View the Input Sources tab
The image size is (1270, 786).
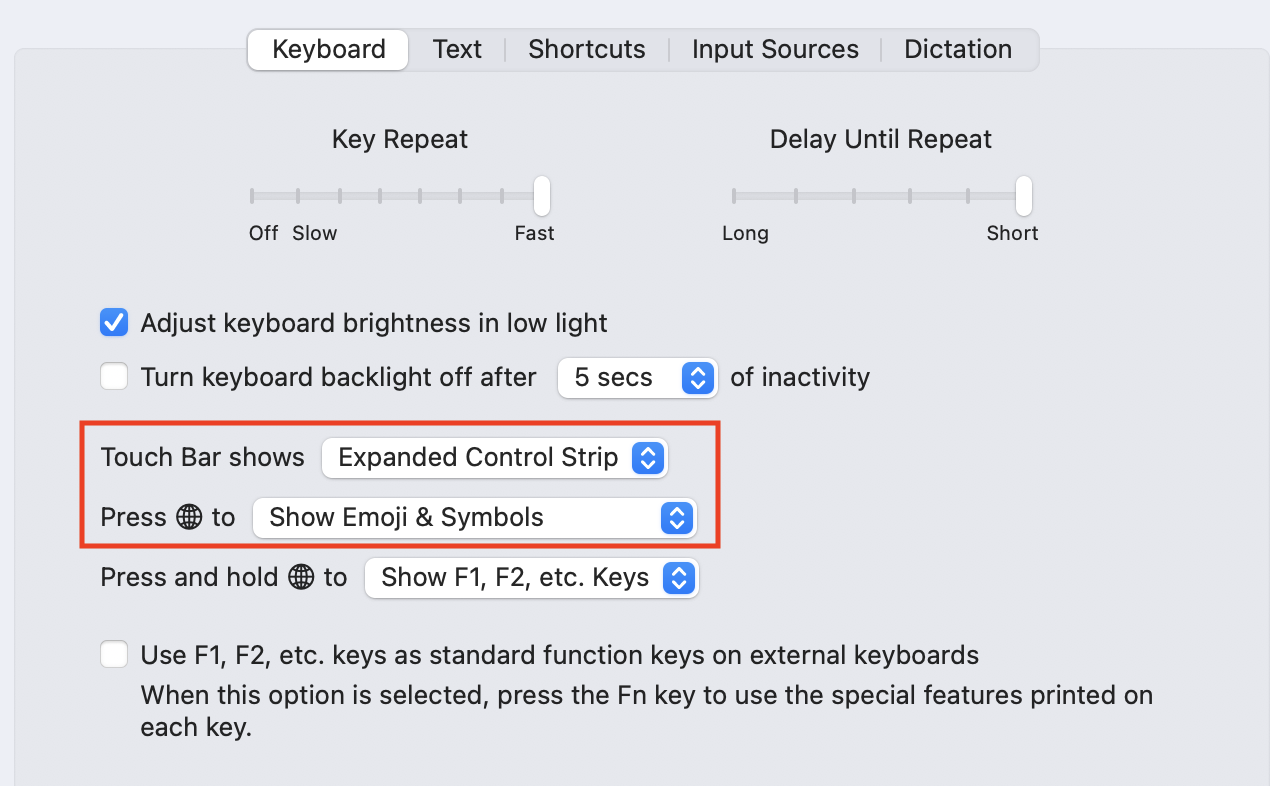pyautogui.click(x=774, y=48)
